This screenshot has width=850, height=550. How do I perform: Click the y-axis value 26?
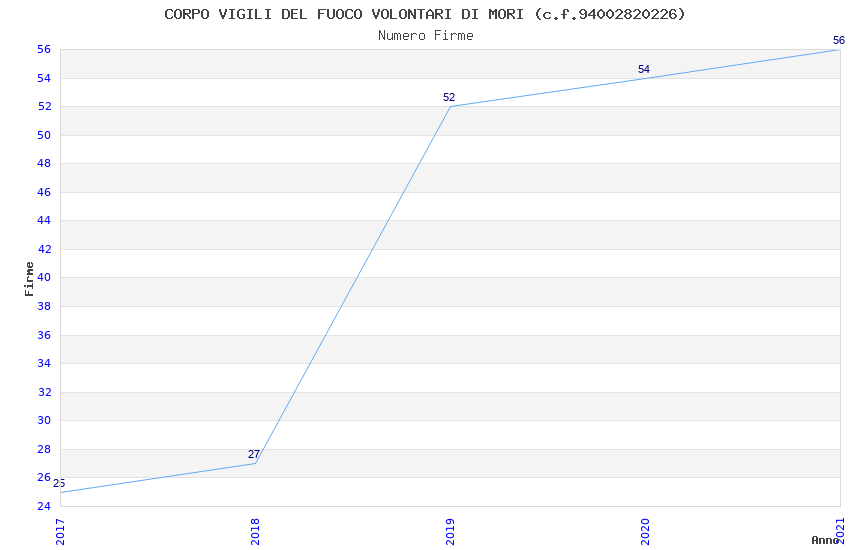tap(44, 477)
